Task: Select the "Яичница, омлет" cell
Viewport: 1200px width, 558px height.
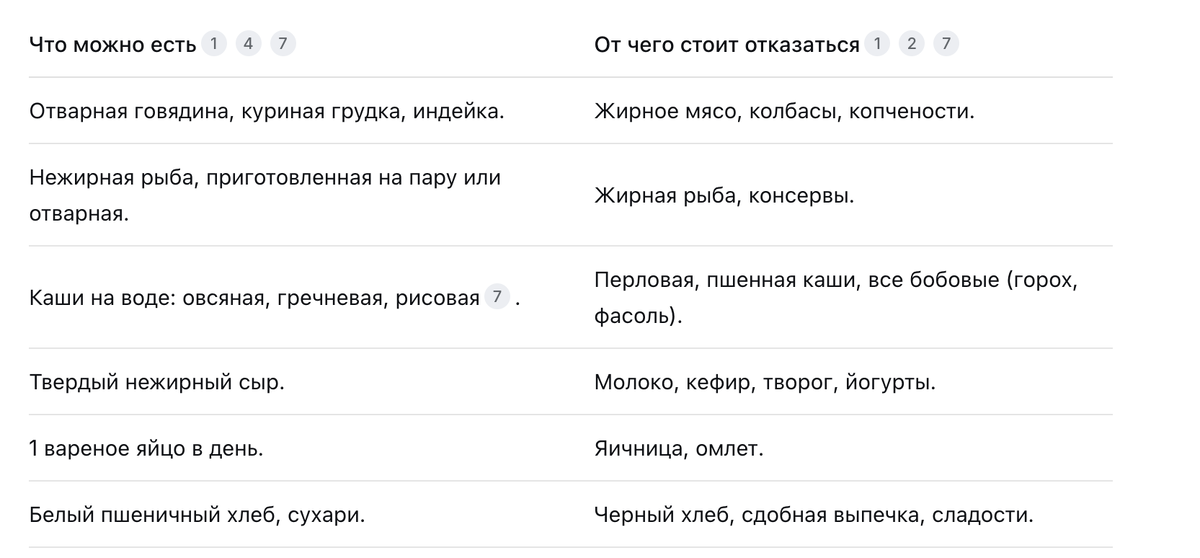Action: [679, 448]
